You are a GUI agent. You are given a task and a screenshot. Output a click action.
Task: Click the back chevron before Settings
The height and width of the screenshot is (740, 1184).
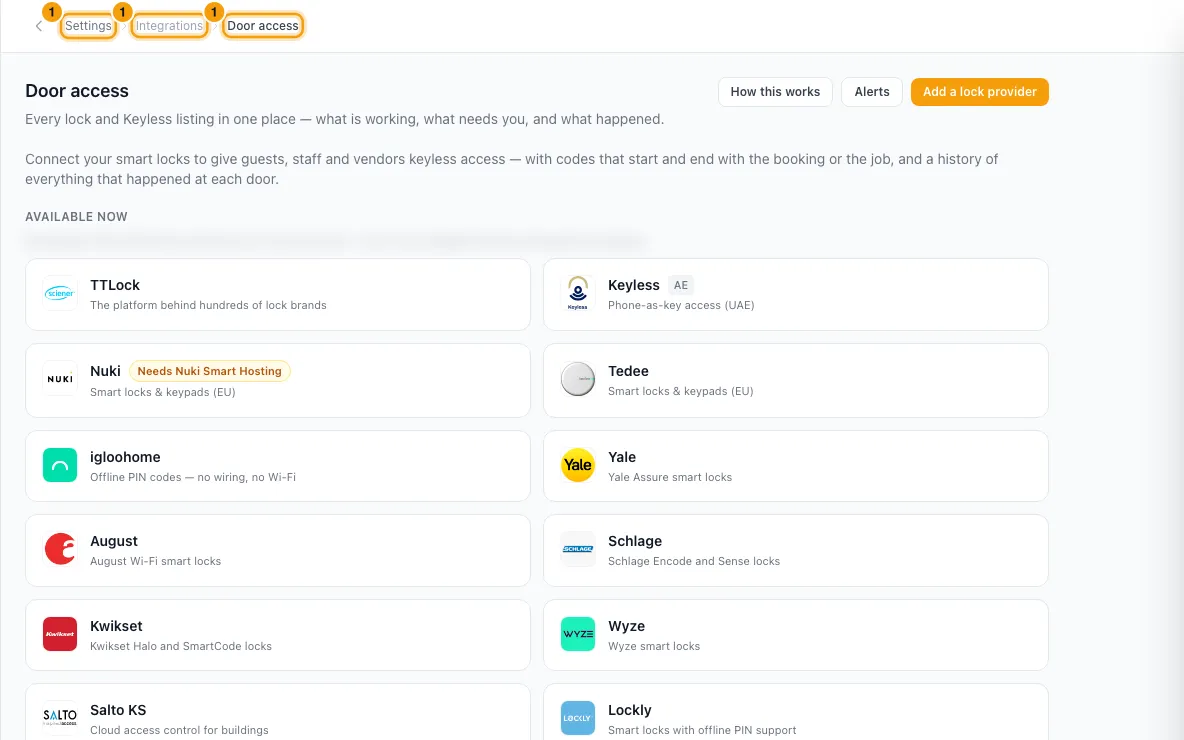coord(39,26)
